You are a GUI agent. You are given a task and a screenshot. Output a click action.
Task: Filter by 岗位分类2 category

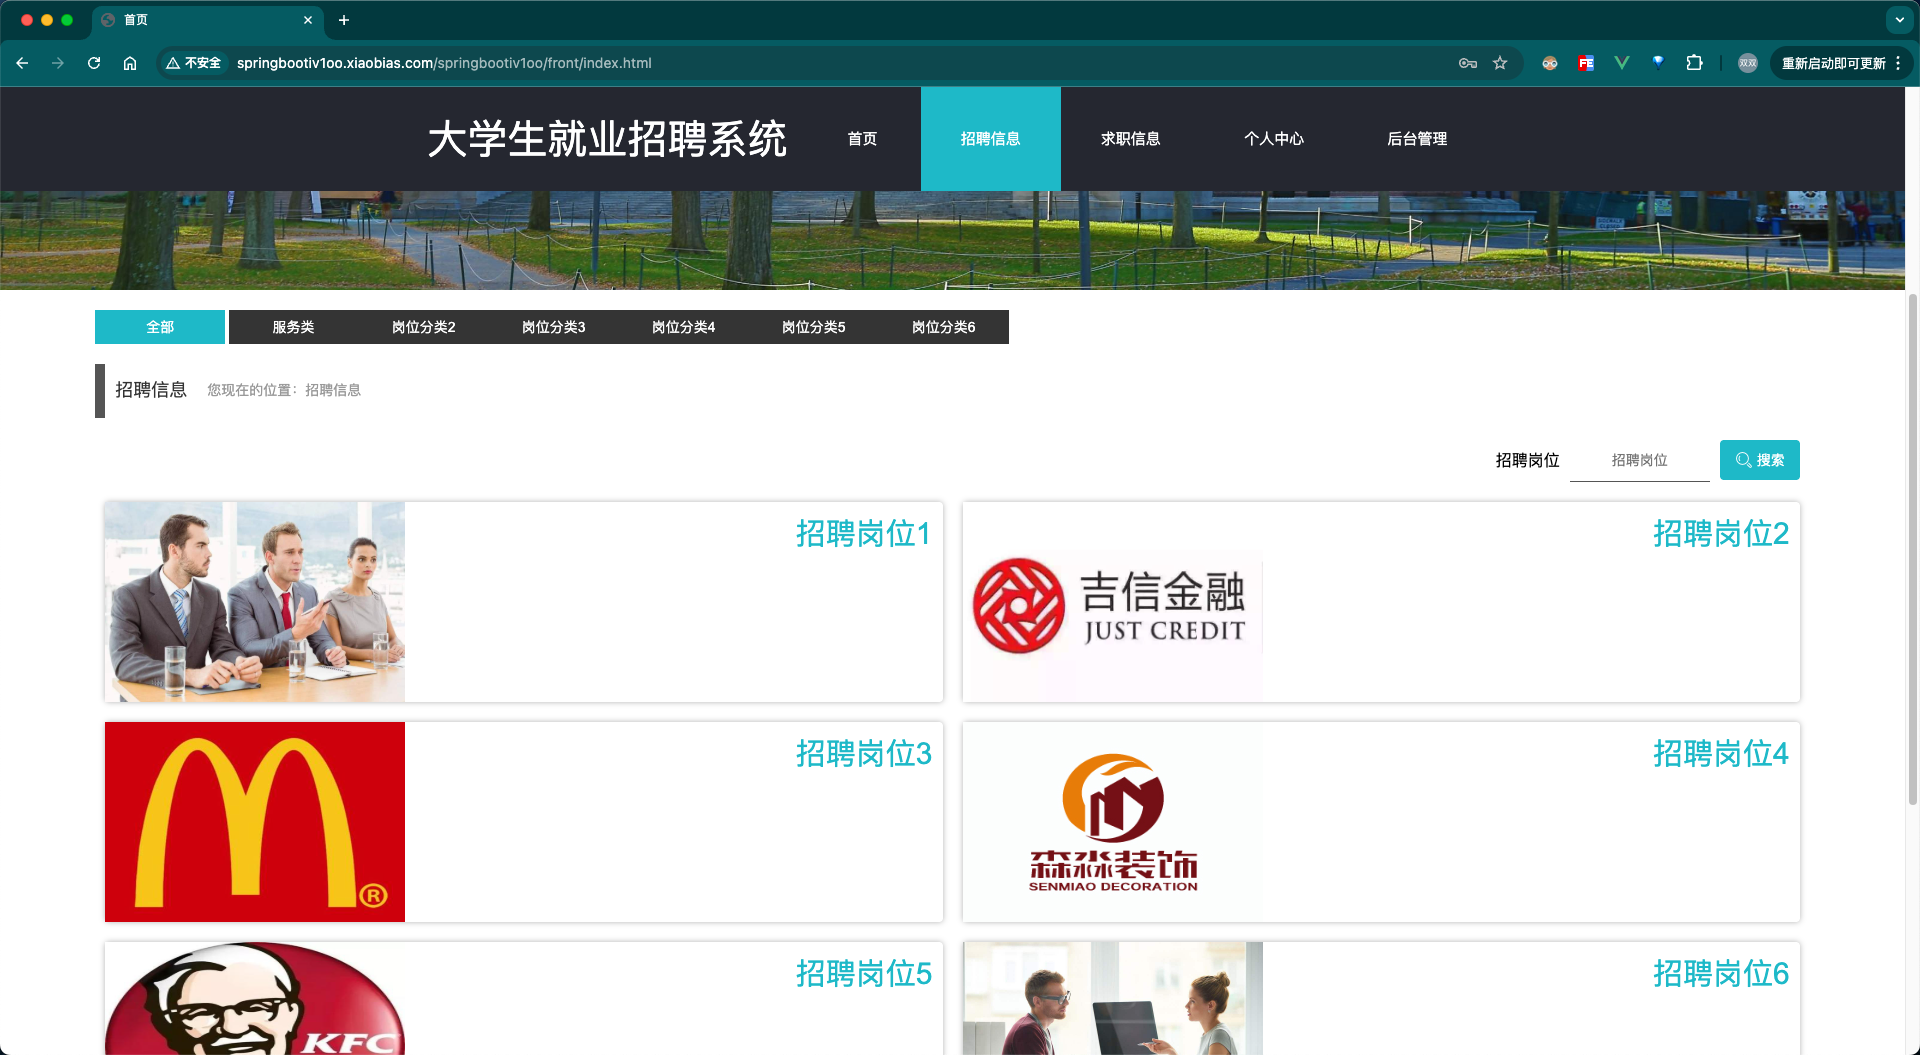[423, 327]
